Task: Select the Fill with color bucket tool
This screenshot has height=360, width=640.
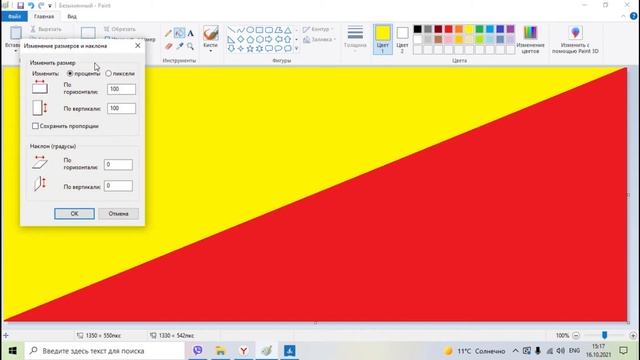Action: pos(179,33)
